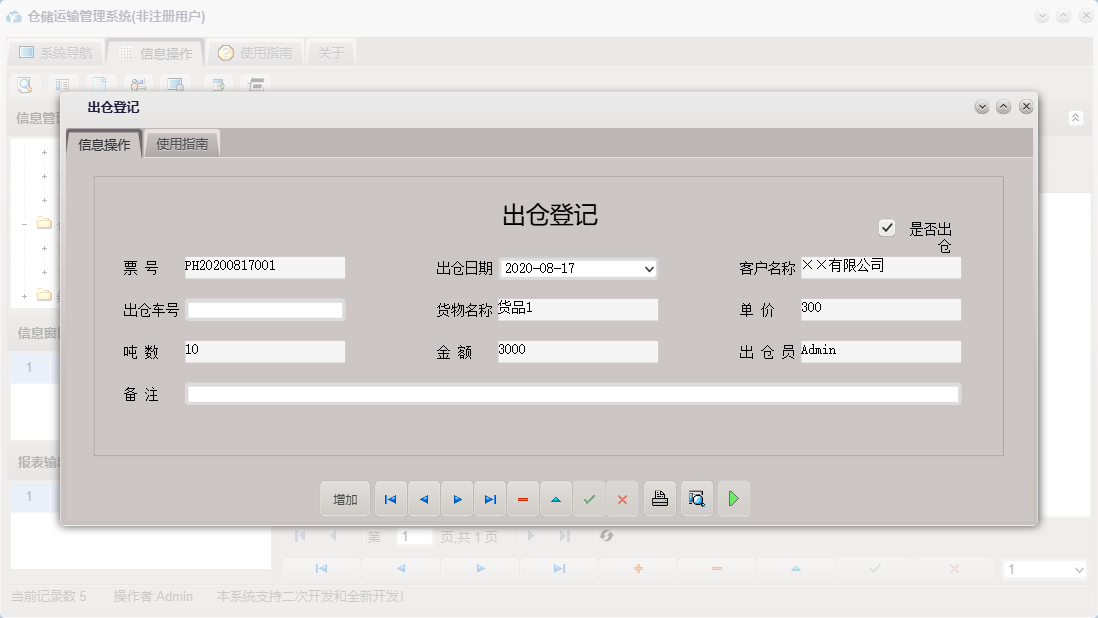Viewport: 1098px width, 618px height.
Task: Open the 系统导航 tab
Action: pyautogui.click(x=54, y=51)
